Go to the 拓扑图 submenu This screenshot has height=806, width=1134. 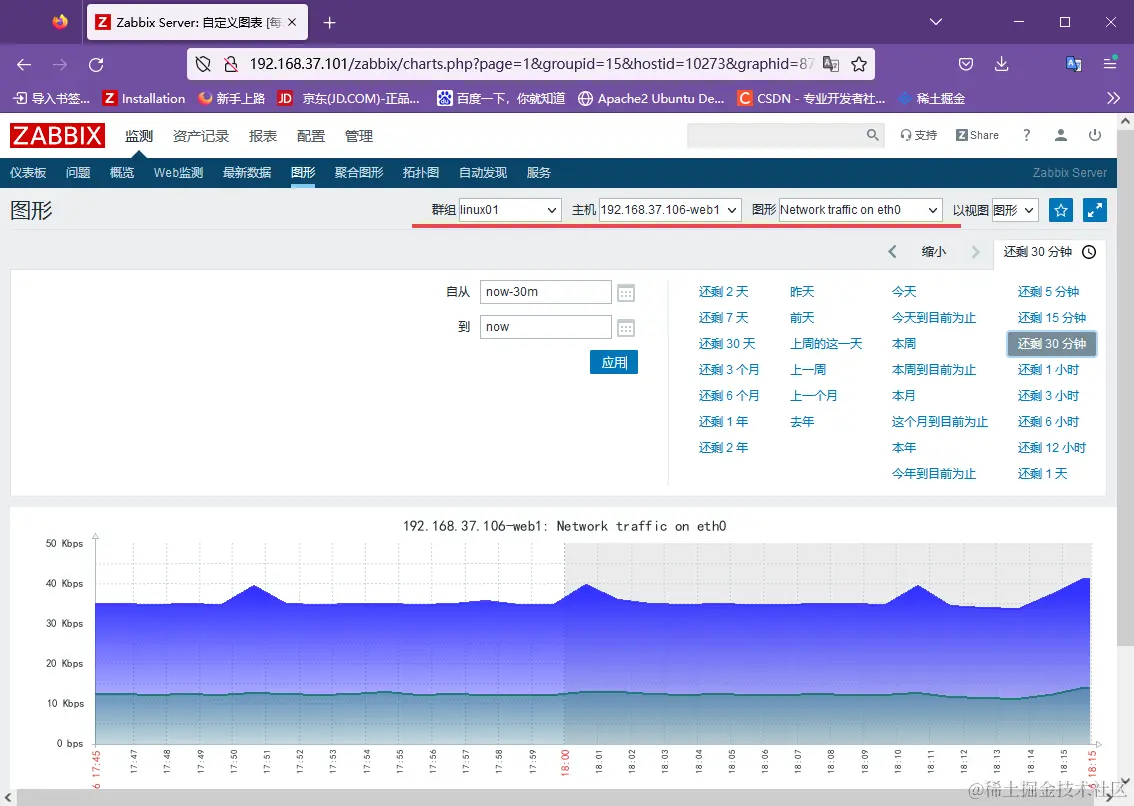(x=421, y=173)
